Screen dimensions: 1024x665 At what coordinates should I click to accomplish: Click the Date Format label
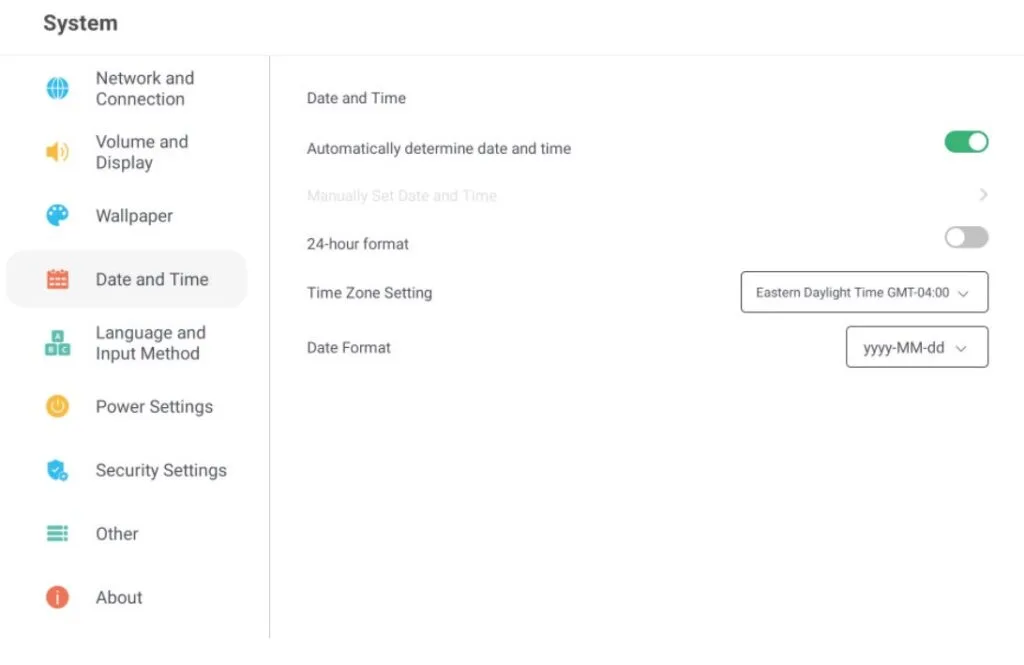point(349,348)
